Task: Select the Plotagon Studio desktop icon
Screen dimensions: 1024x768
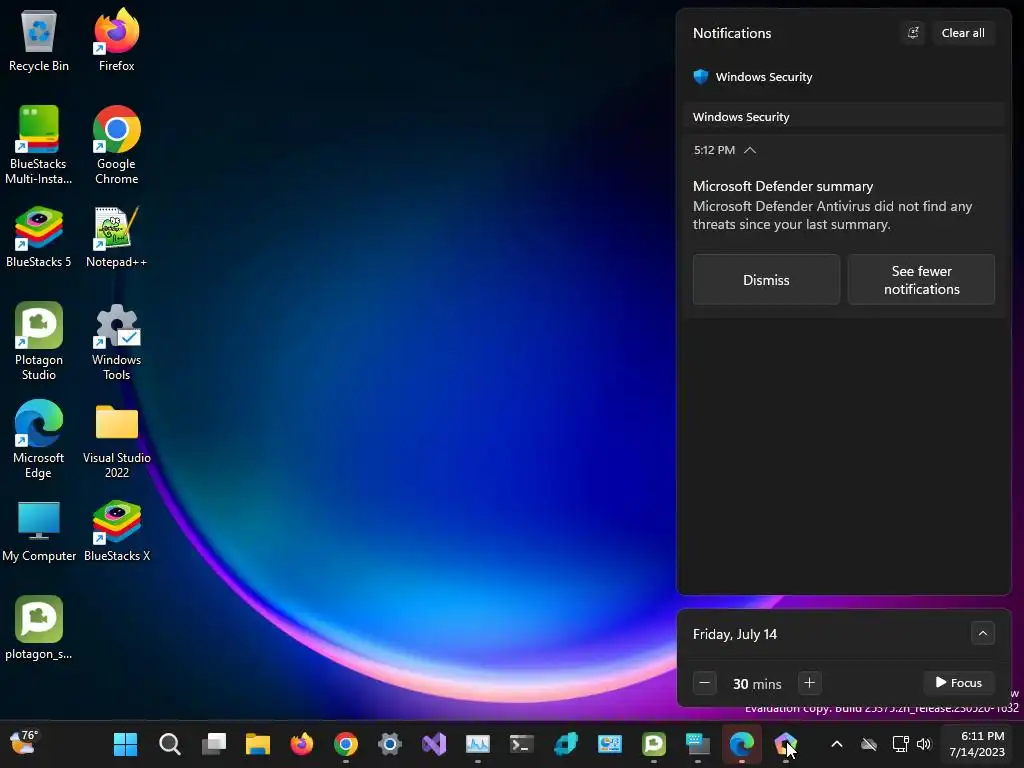Action: [39, 341]
